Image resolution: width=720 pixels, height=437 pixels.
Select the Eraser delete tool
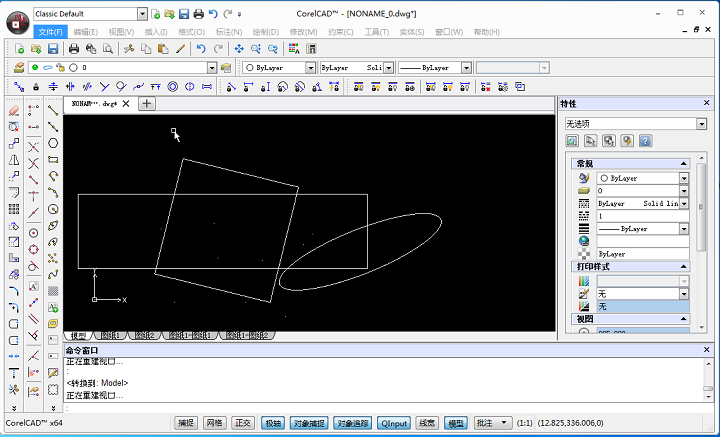tap(14, 111)
